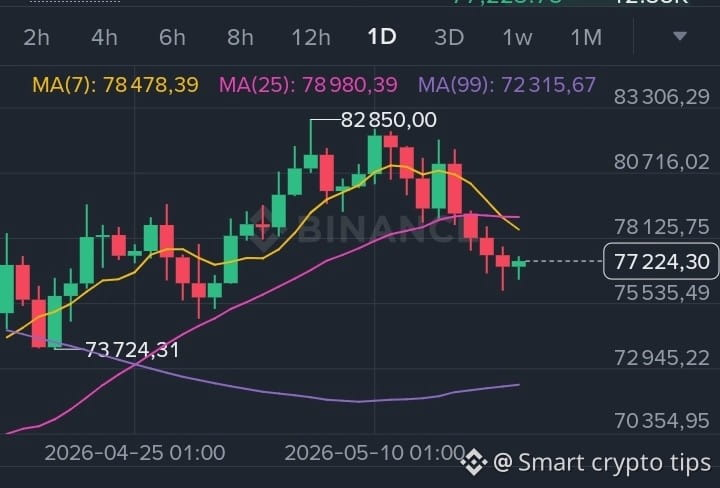Choose the 3D chart interval
The image size is (720, 488).
449,37
